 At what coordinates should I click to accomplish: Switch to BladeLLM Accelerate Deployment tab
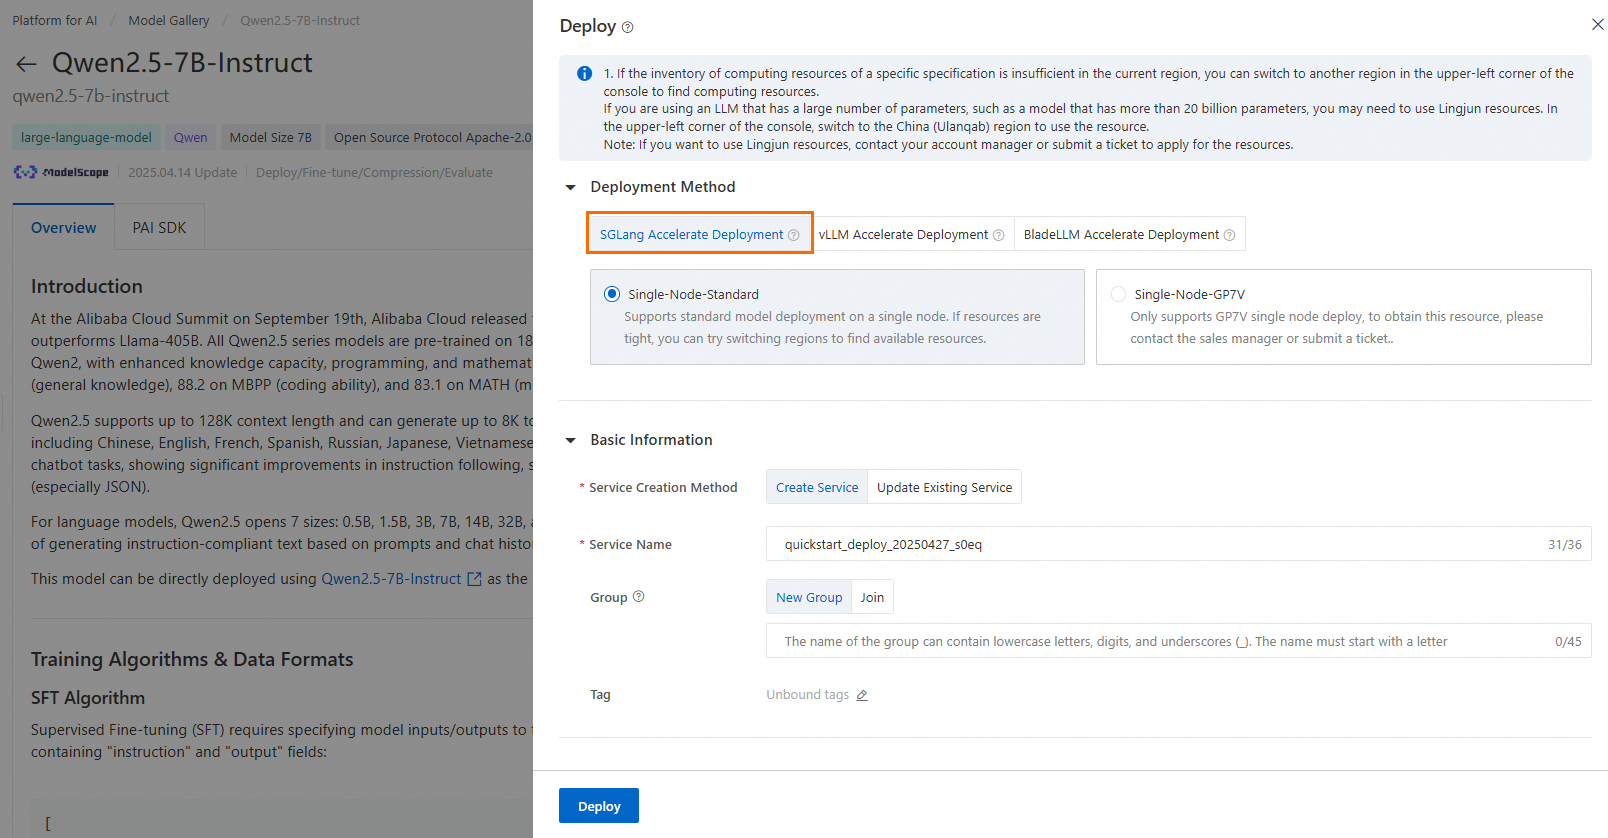coord(1129,234)
